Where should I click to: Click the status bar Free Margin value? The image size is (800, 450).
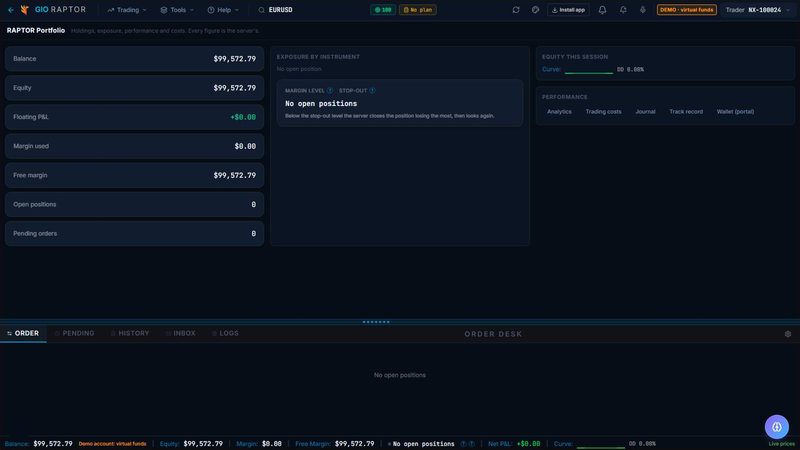tap(355, 444)
